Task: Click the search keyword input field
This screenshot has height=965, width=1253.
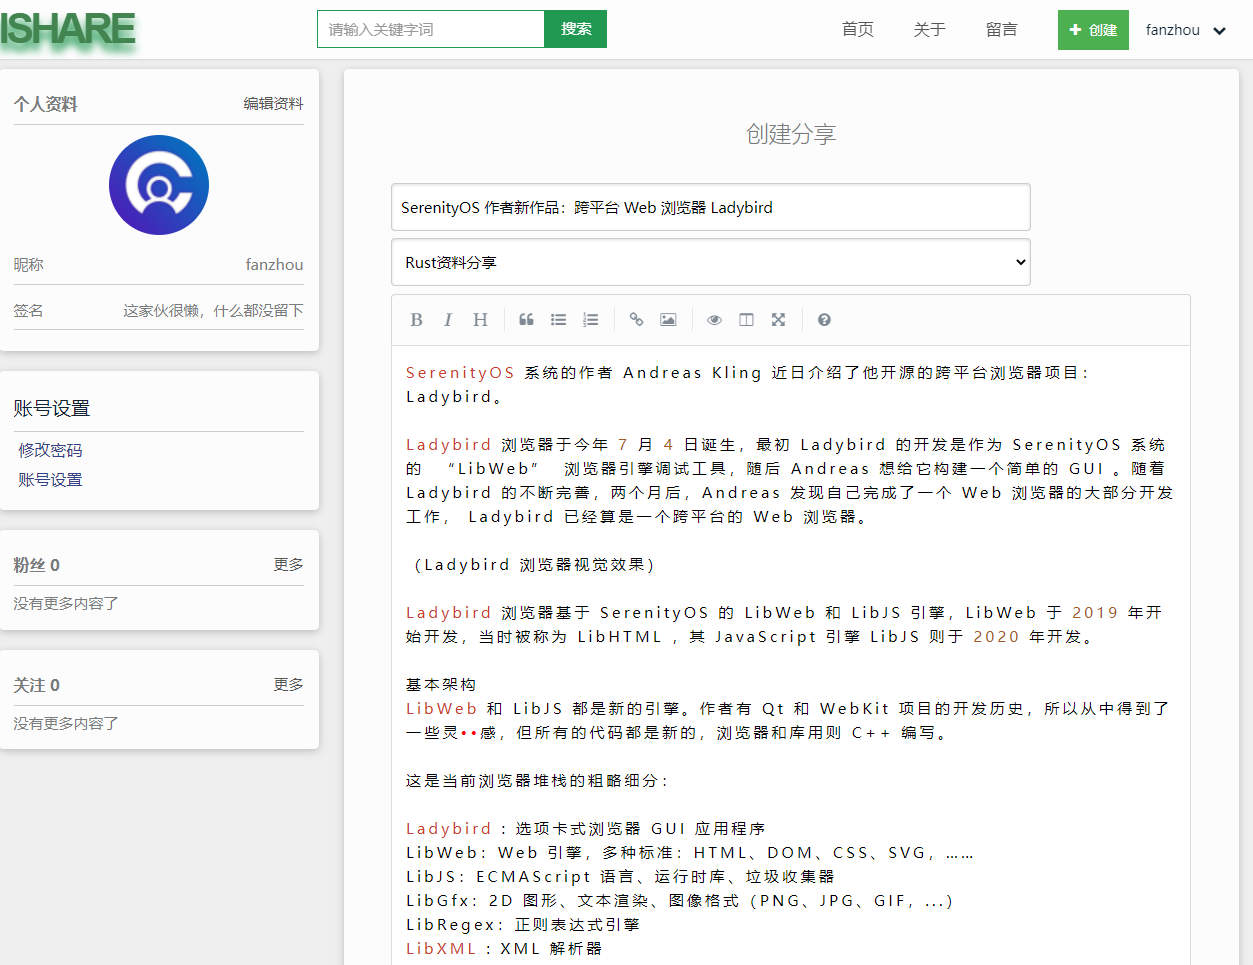Action: [430, 29]
